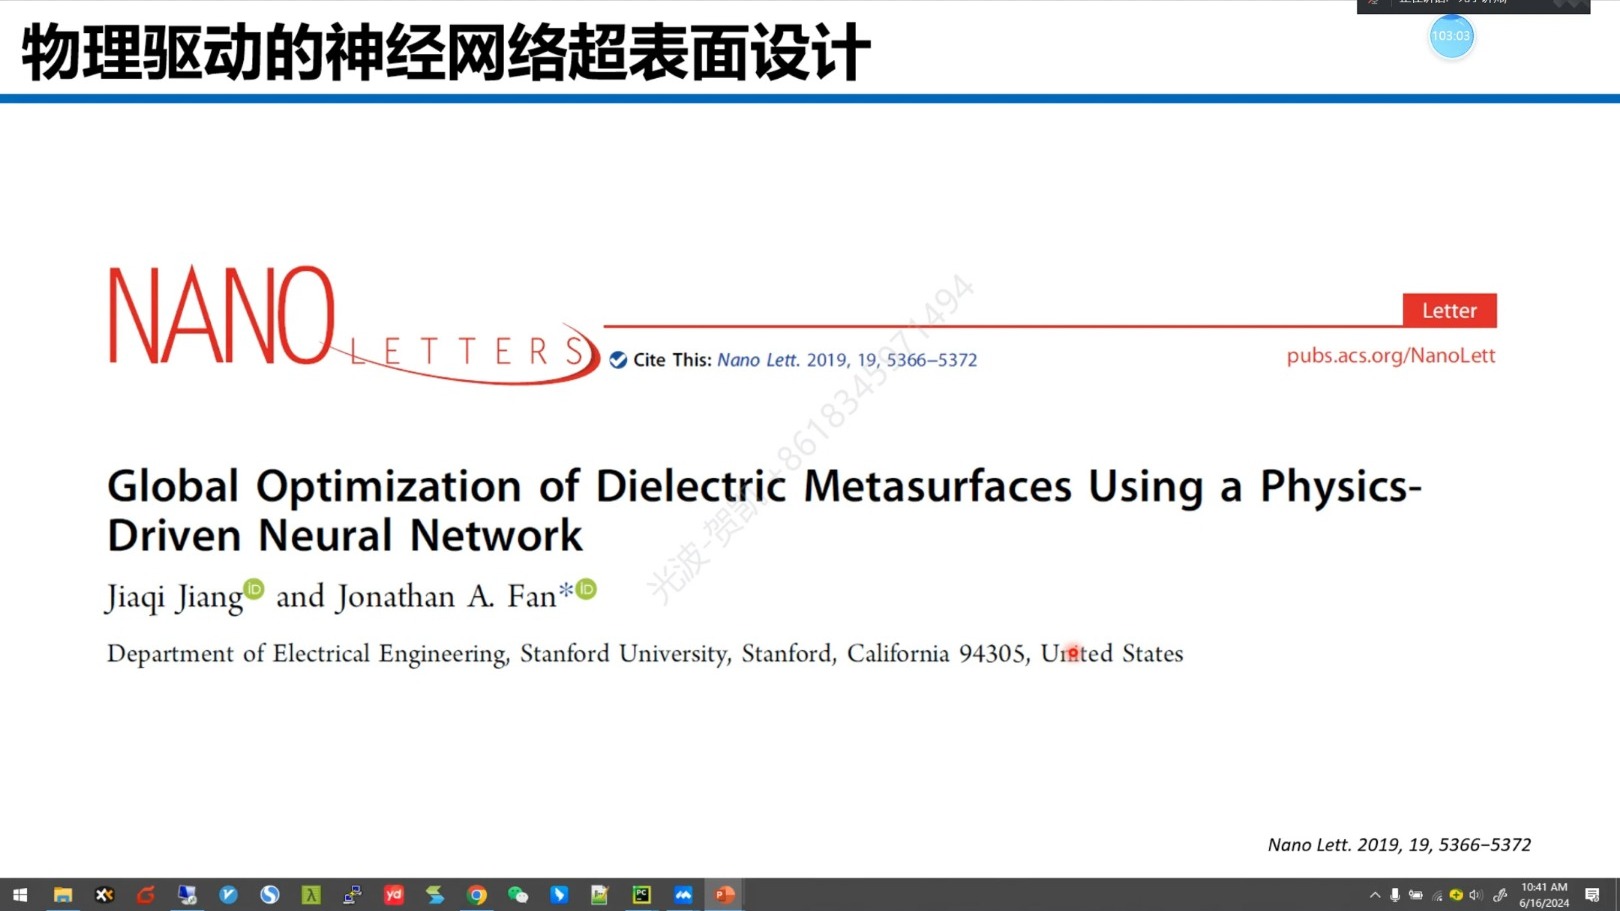Click author name 'Jonathan A. Fan'
The height and width of the screenshot is (911, 1620).
point(446,597)
